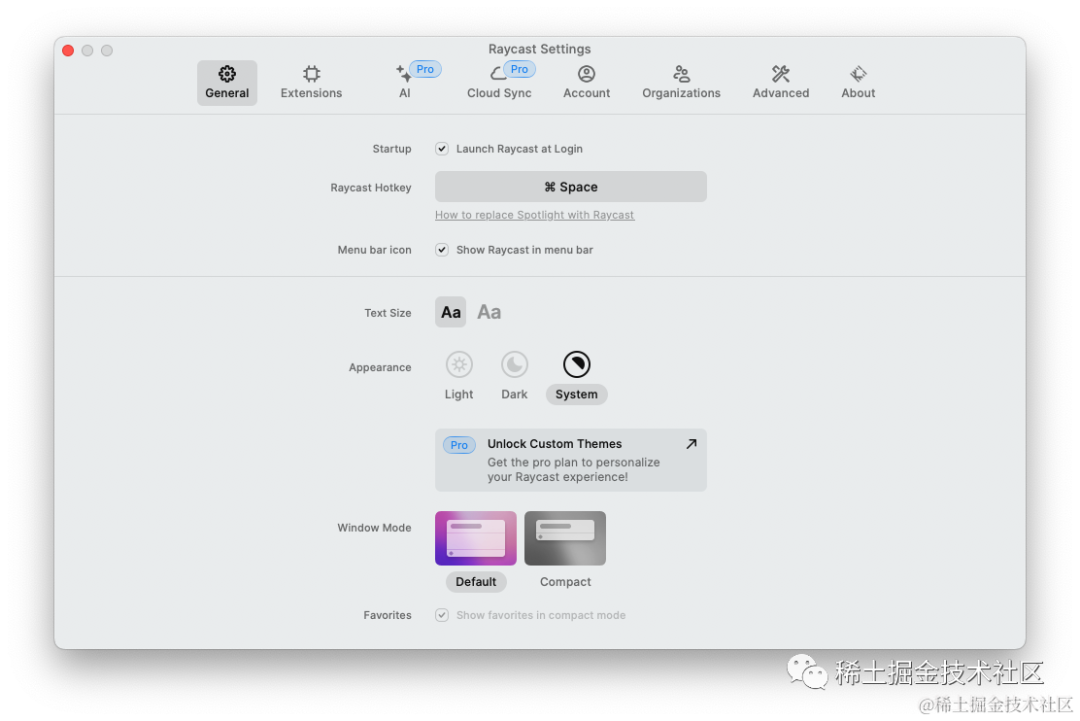This screenshot has width=1080, height=721.
Task: Open the Organizations tab
Action: point(681,82)
